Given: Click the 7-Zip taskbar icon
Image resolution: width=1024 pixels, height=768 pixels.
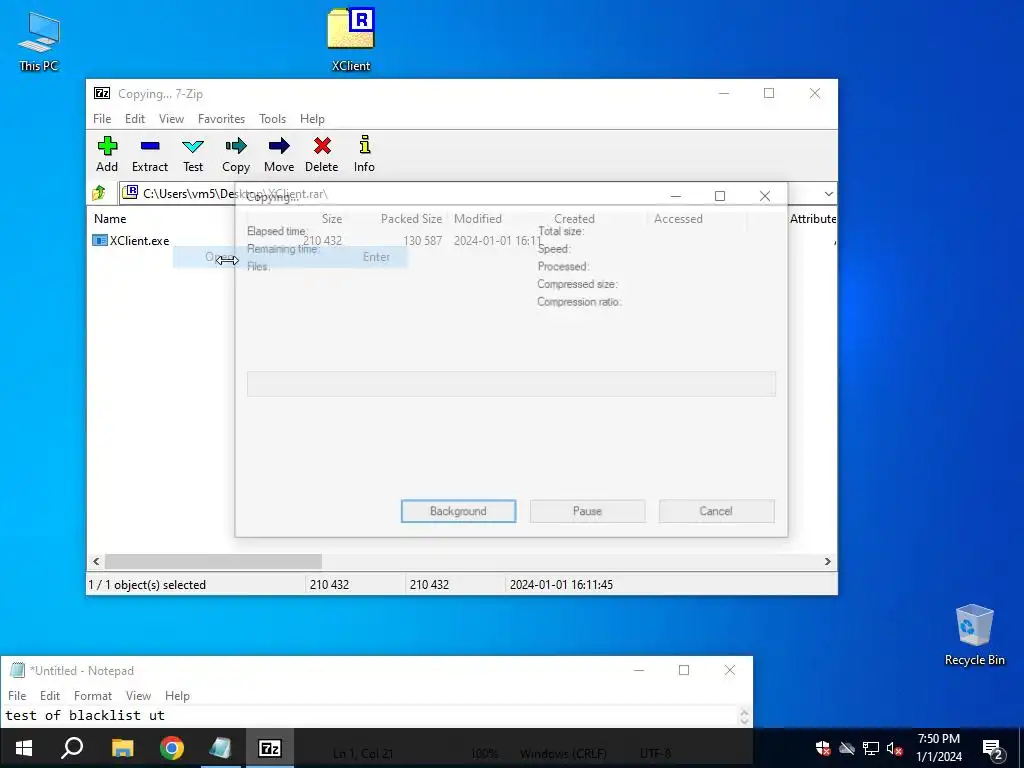Looking at the screenshot, I should [x=270, y=748].
